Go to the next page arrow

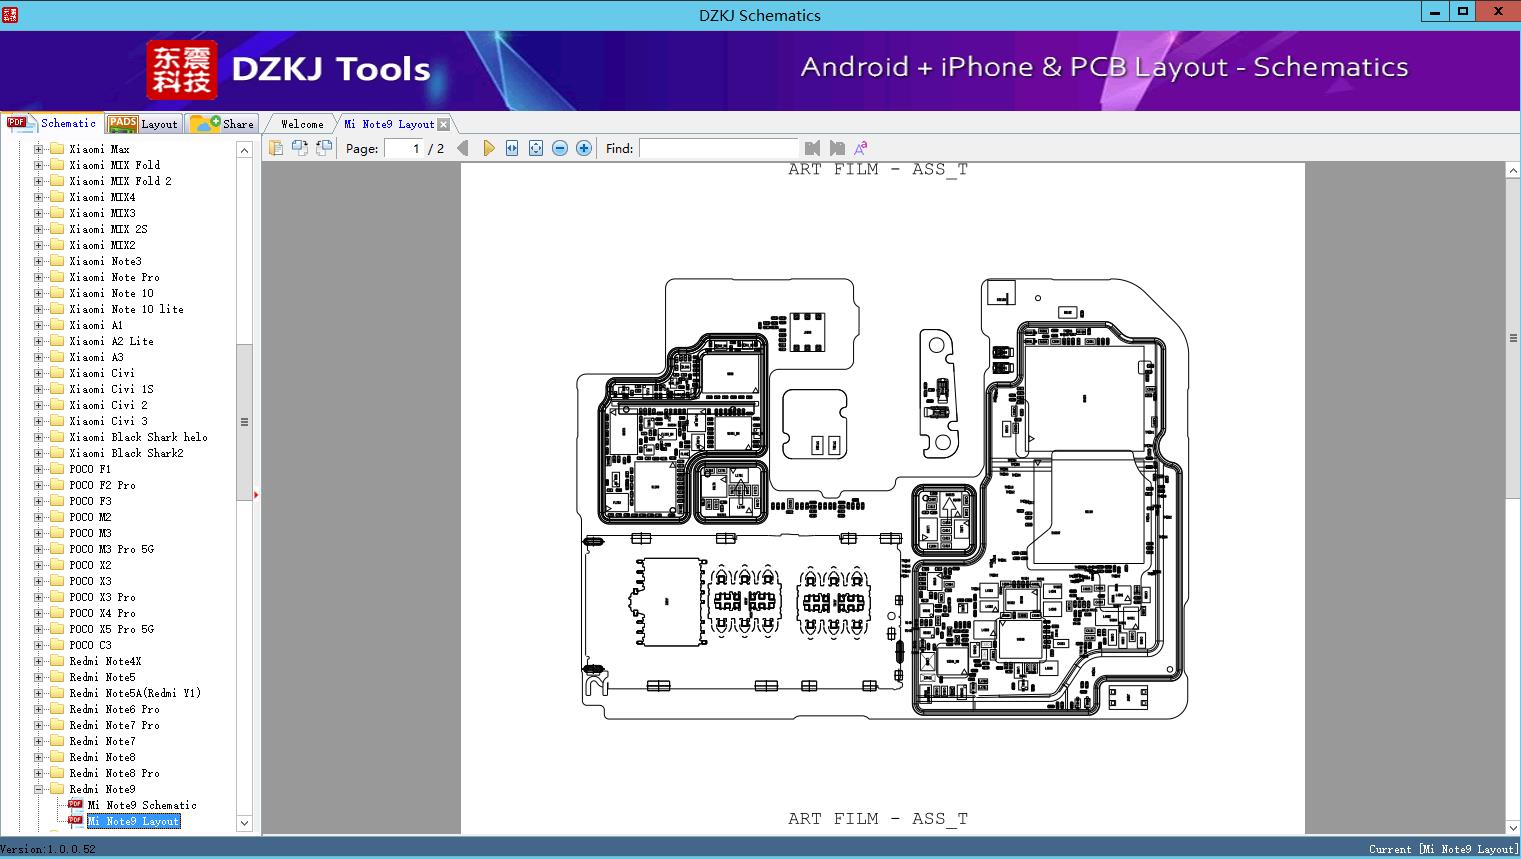pos(488,148)
